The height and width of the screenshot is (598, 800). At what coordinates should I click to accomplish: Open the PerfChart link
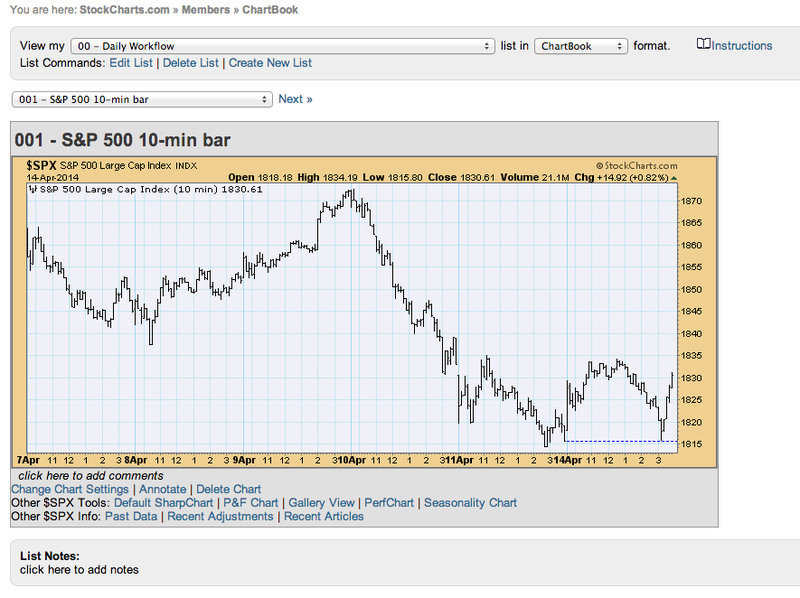click(389, 503)
